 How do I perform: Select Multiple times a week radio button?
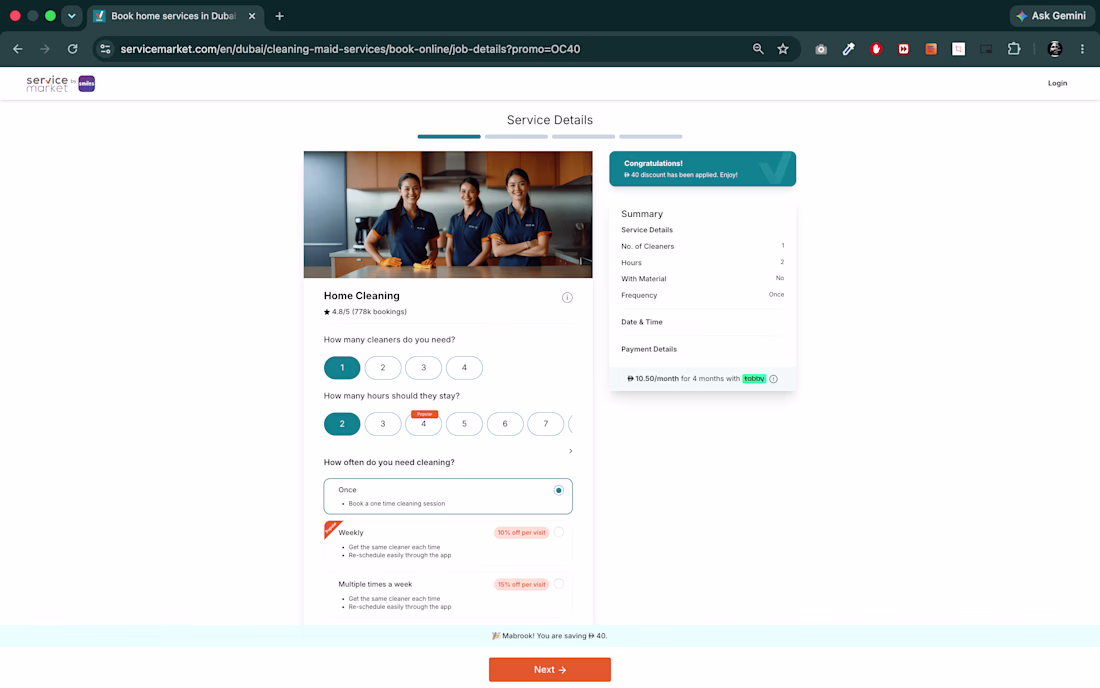point(558,584)
